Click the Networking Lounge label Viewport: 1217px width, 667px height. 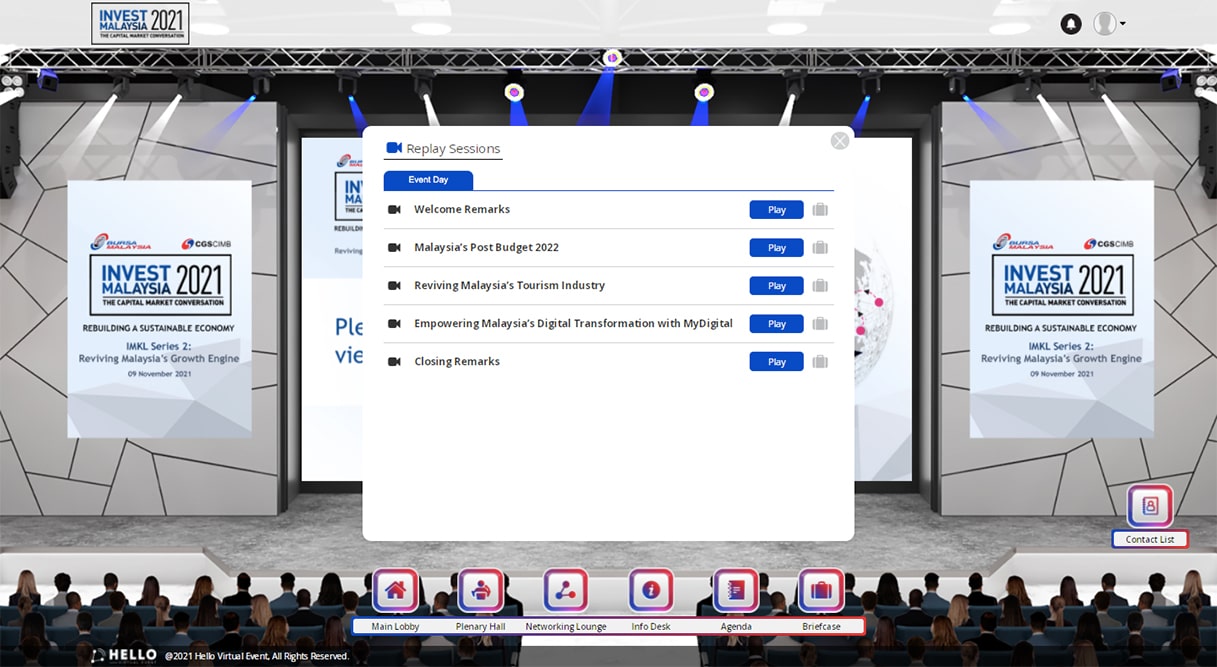566,627
